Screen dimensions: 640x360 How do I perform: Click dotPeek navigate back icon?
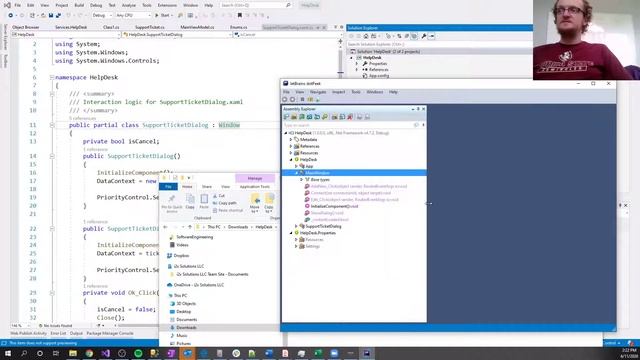284,100
